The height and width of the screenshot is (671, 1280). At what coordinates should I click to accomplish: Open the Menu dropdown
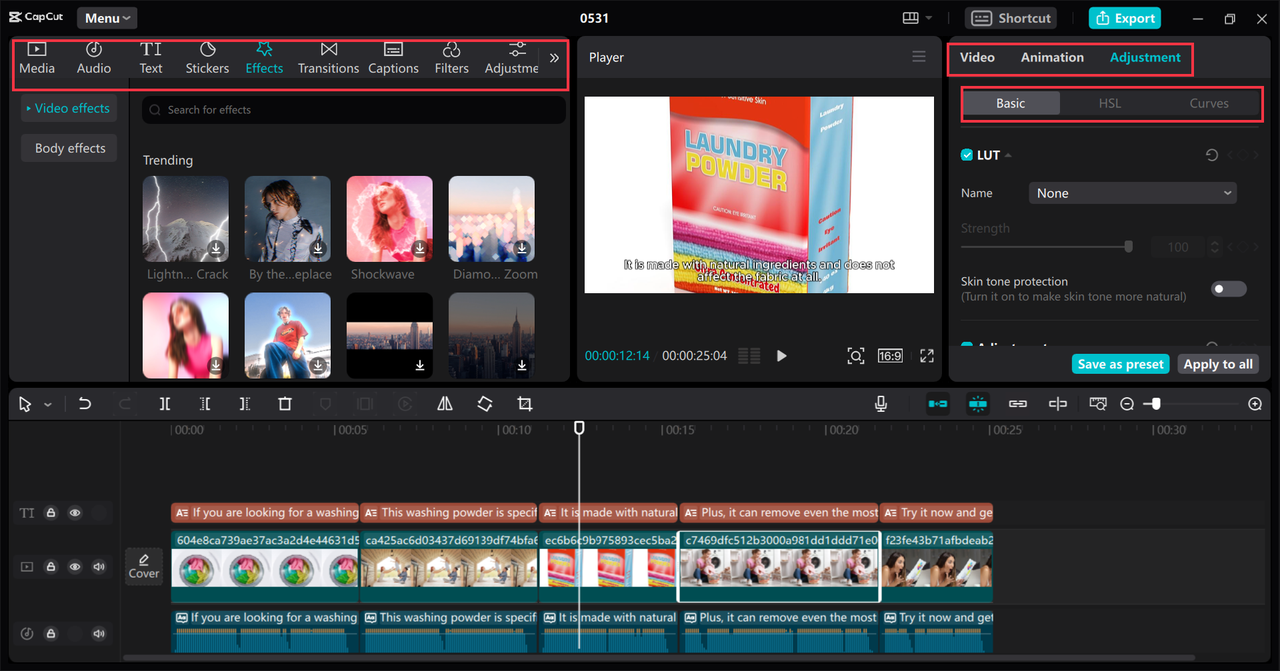pos(106,18)
